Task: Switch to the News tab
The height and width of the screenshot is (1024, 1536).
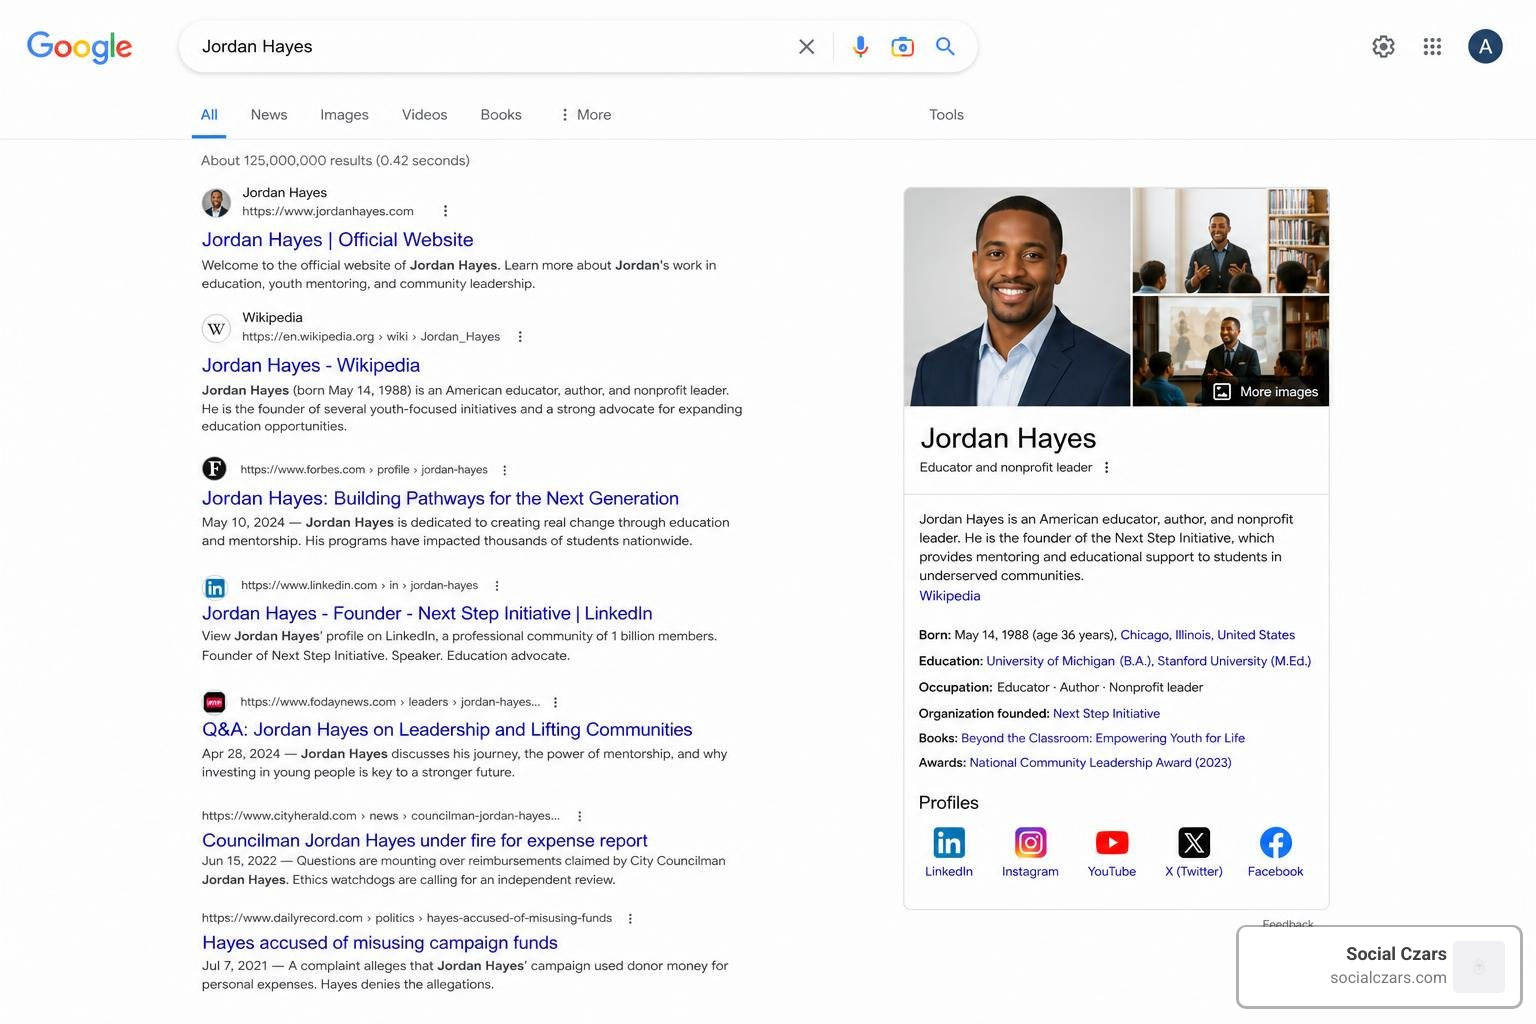Action: tap(269, 115)
